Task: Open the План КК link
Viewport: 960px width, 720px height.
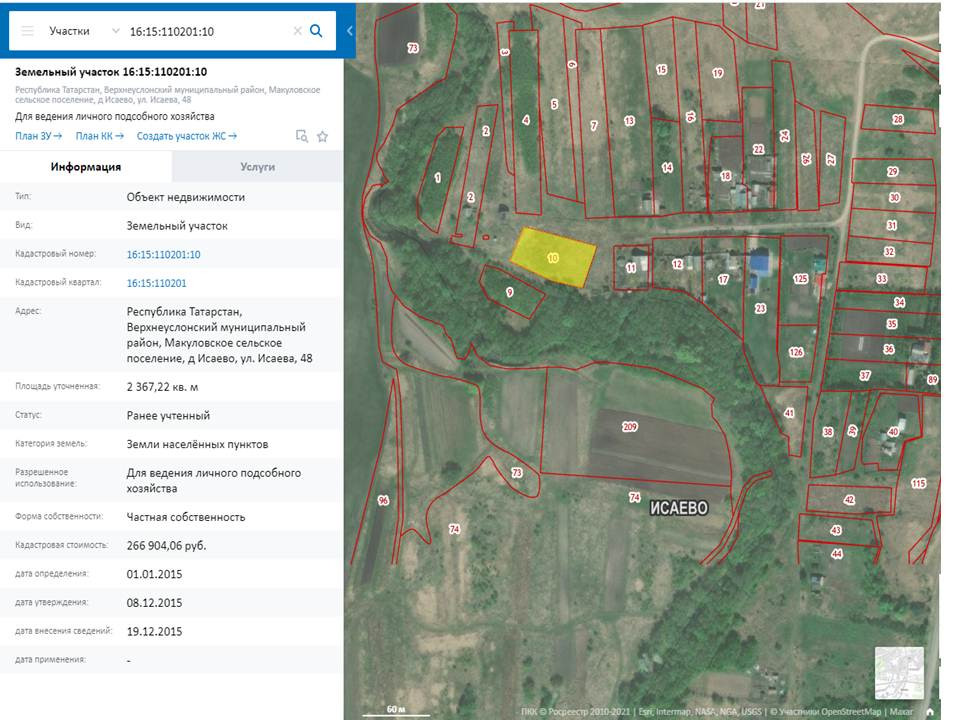Action: pos(99,136)
